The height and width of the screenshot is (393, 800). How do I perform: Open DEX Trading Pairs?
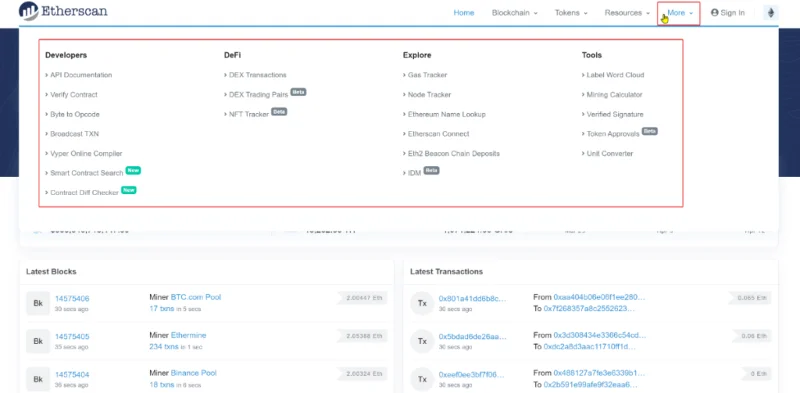click(x=259, y=94)
